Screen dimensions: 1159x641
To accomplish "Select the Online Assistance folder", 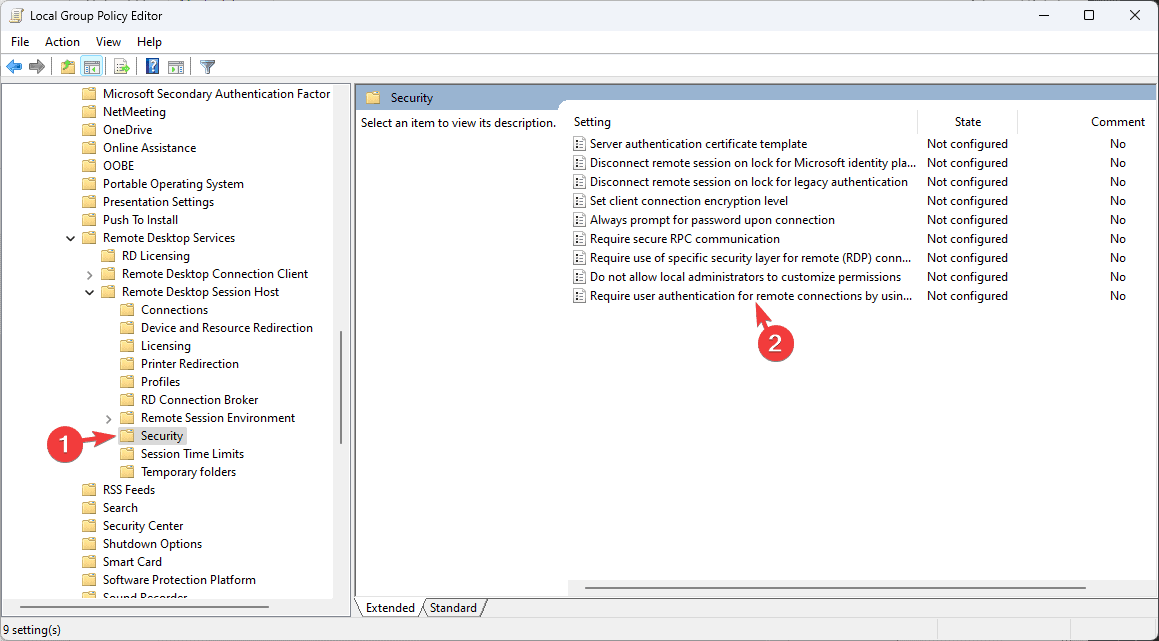I will 149,148.
